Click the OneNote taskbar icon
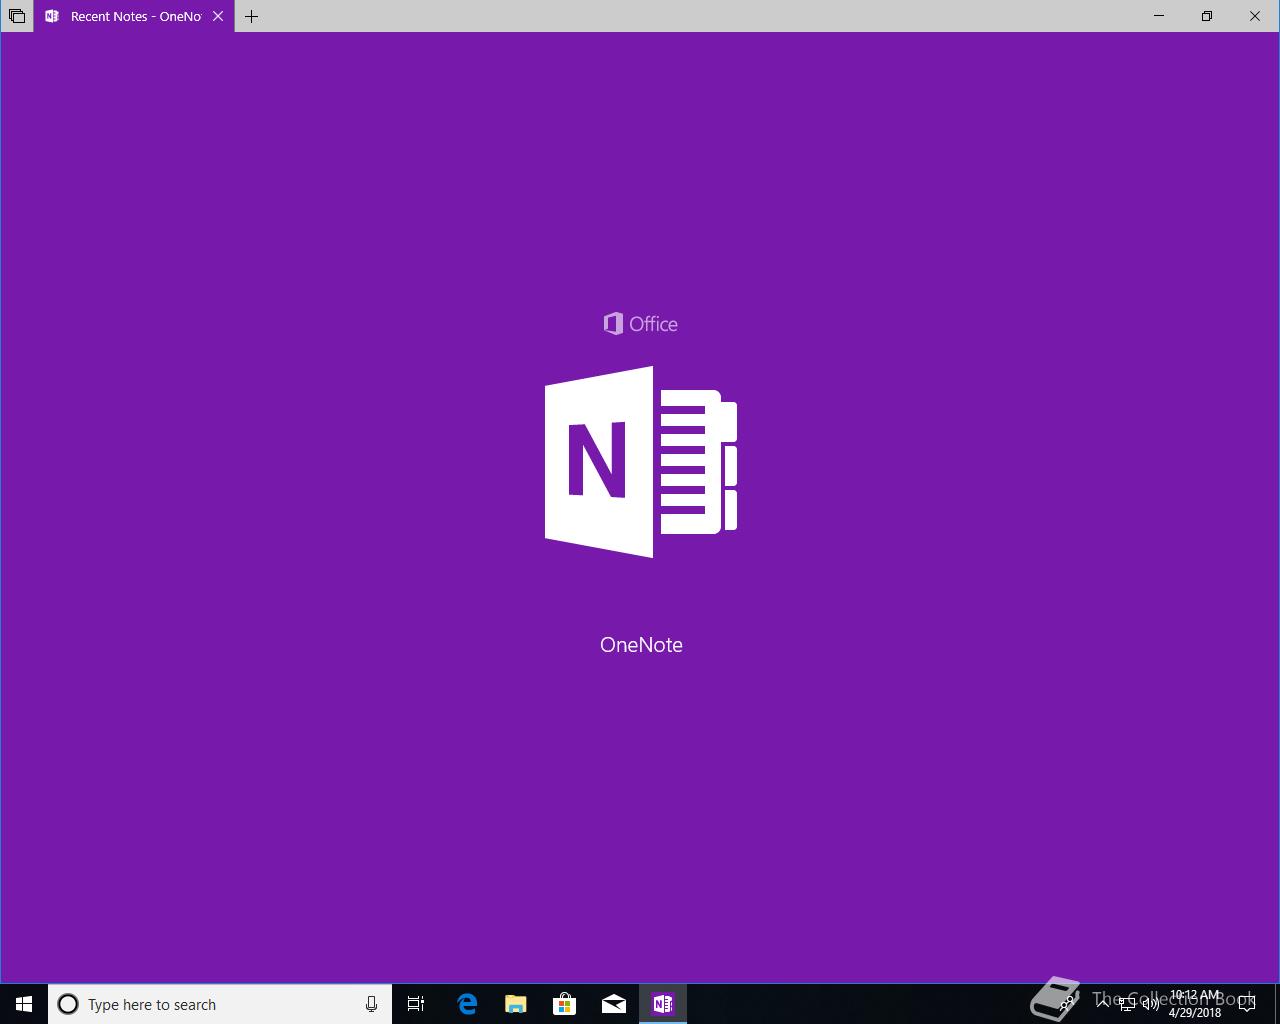This screenshot has height=1024, width=1280. 663,1004
